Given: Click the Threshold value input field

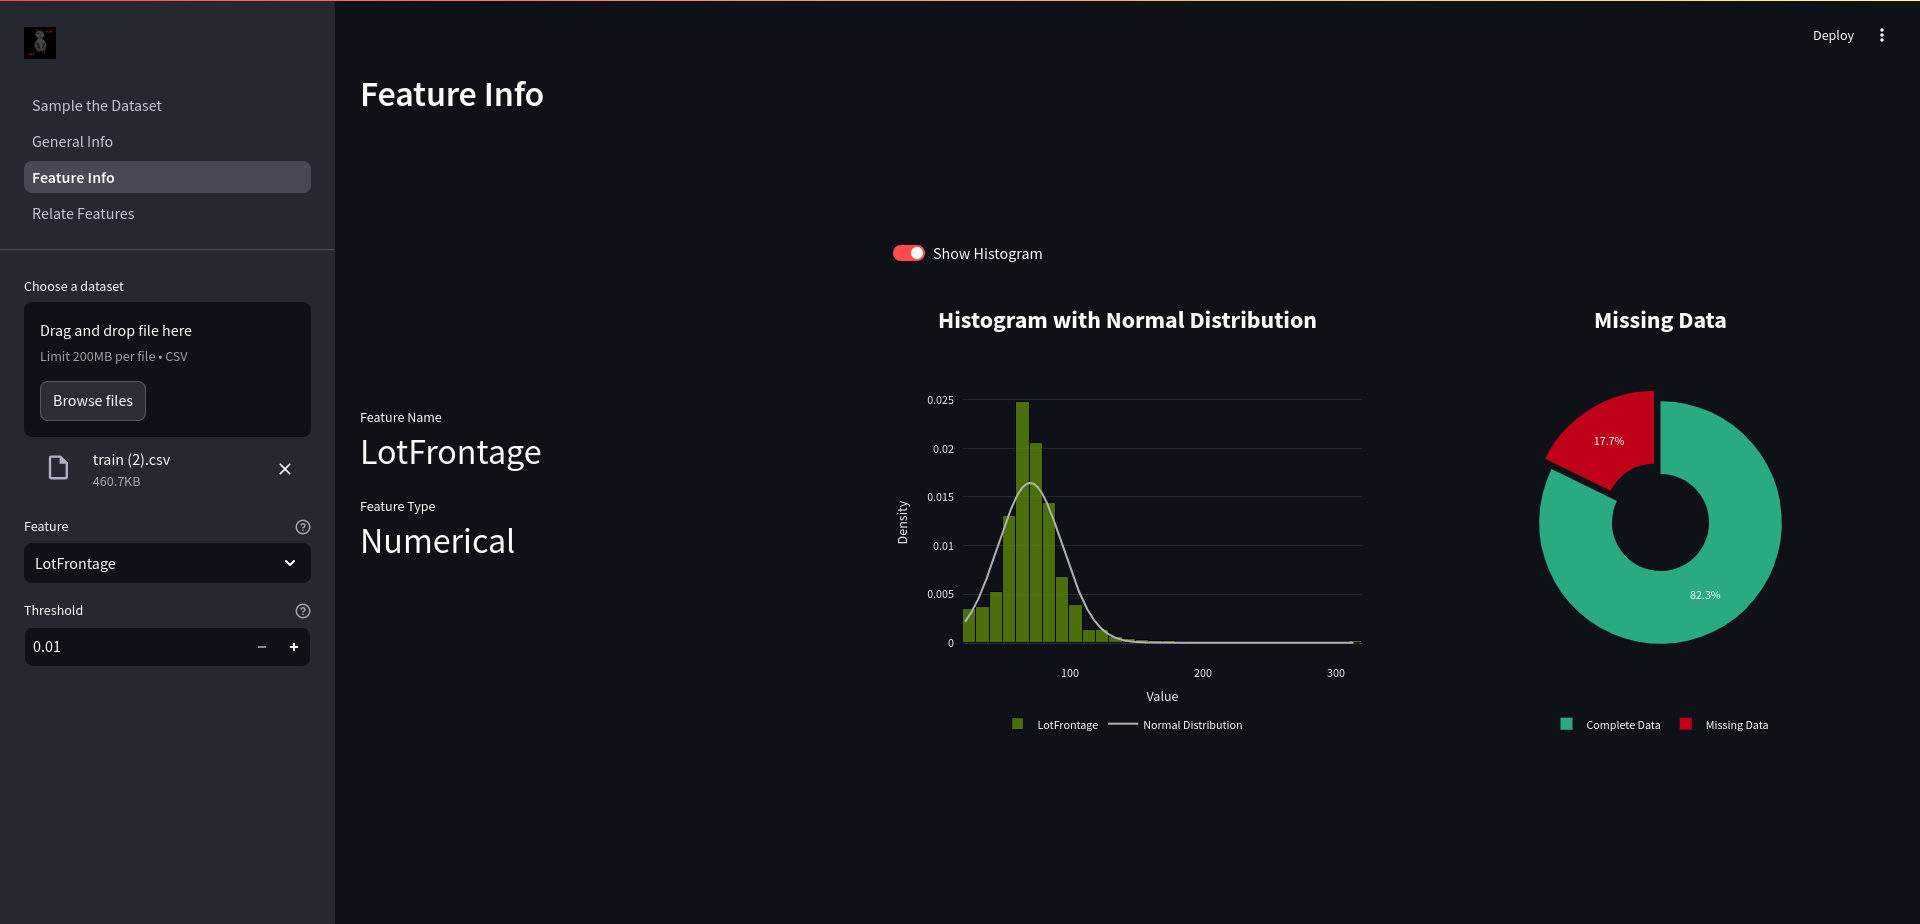Looking at the screenshot, I should [x=135, y=647].
